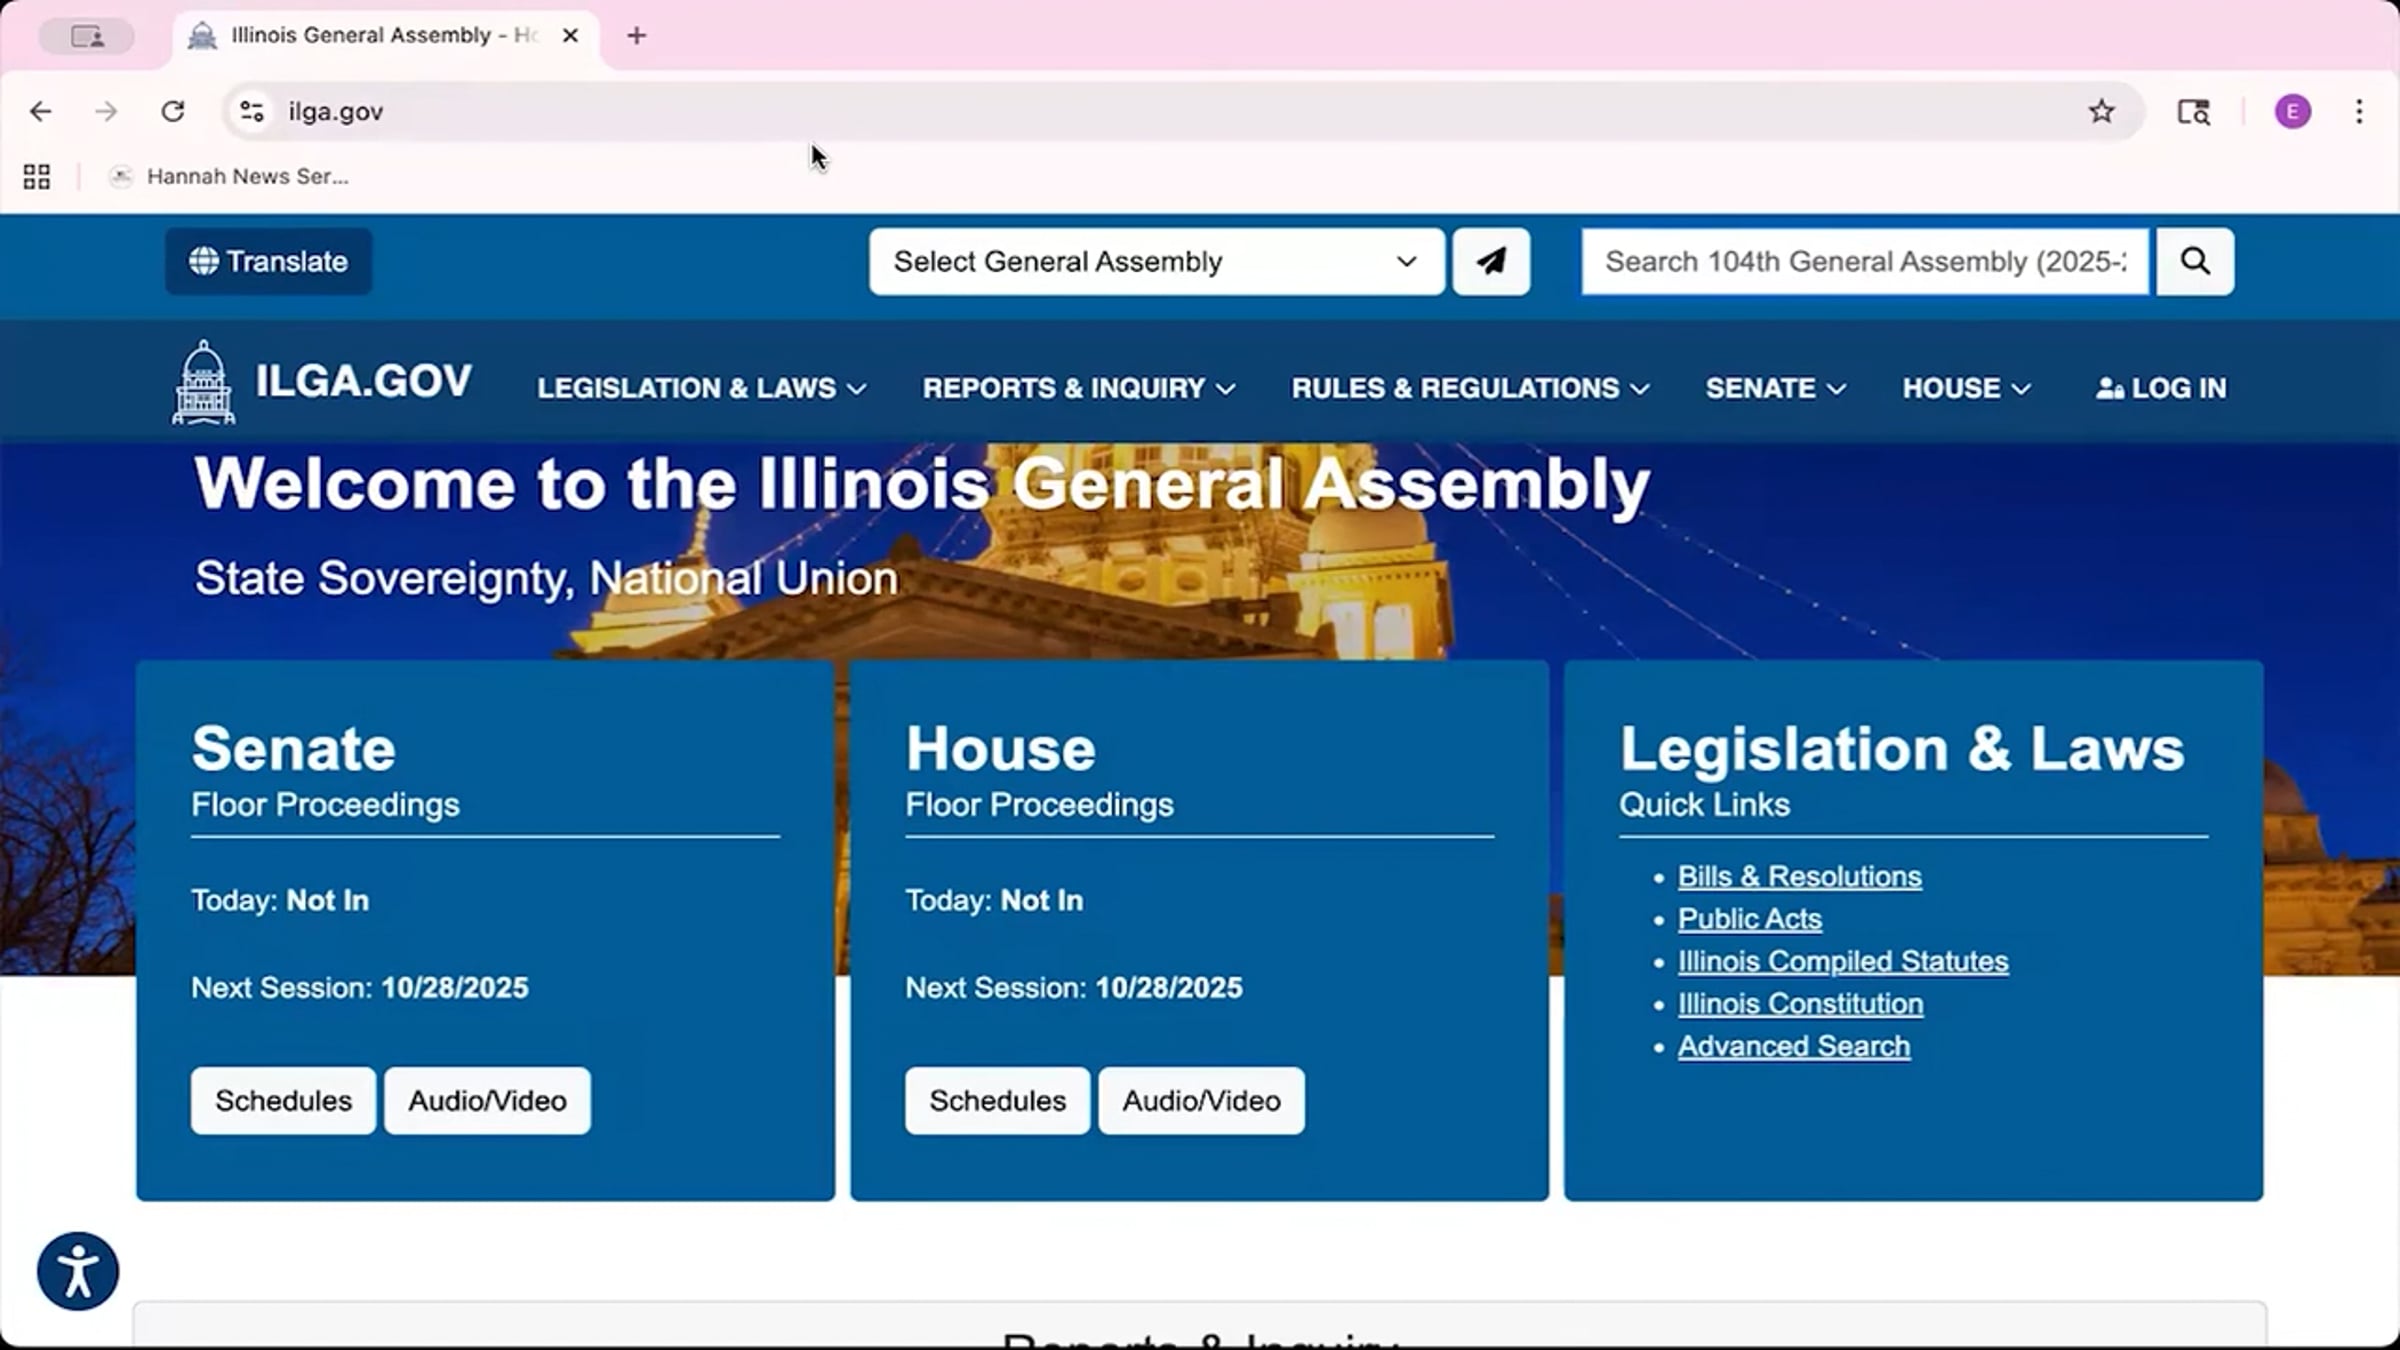Expand the House navigation menu
2400x1350 pixels.
(x=1966, y=388)
